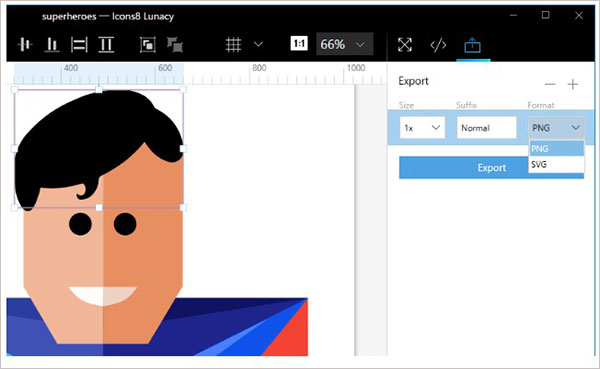Choose PNG from format list
The image size is (600, 369).
[x=556, y=149]
